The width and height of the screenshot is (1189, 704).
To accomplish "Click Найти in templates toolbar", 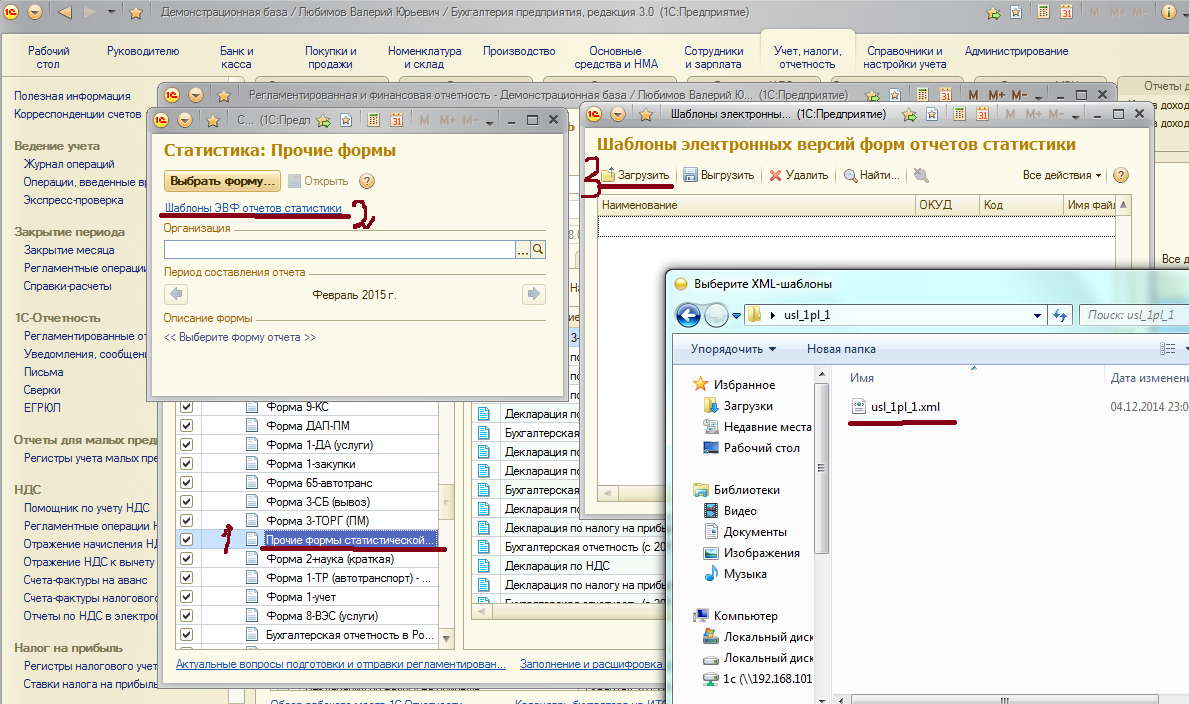I will coord(872,175).
